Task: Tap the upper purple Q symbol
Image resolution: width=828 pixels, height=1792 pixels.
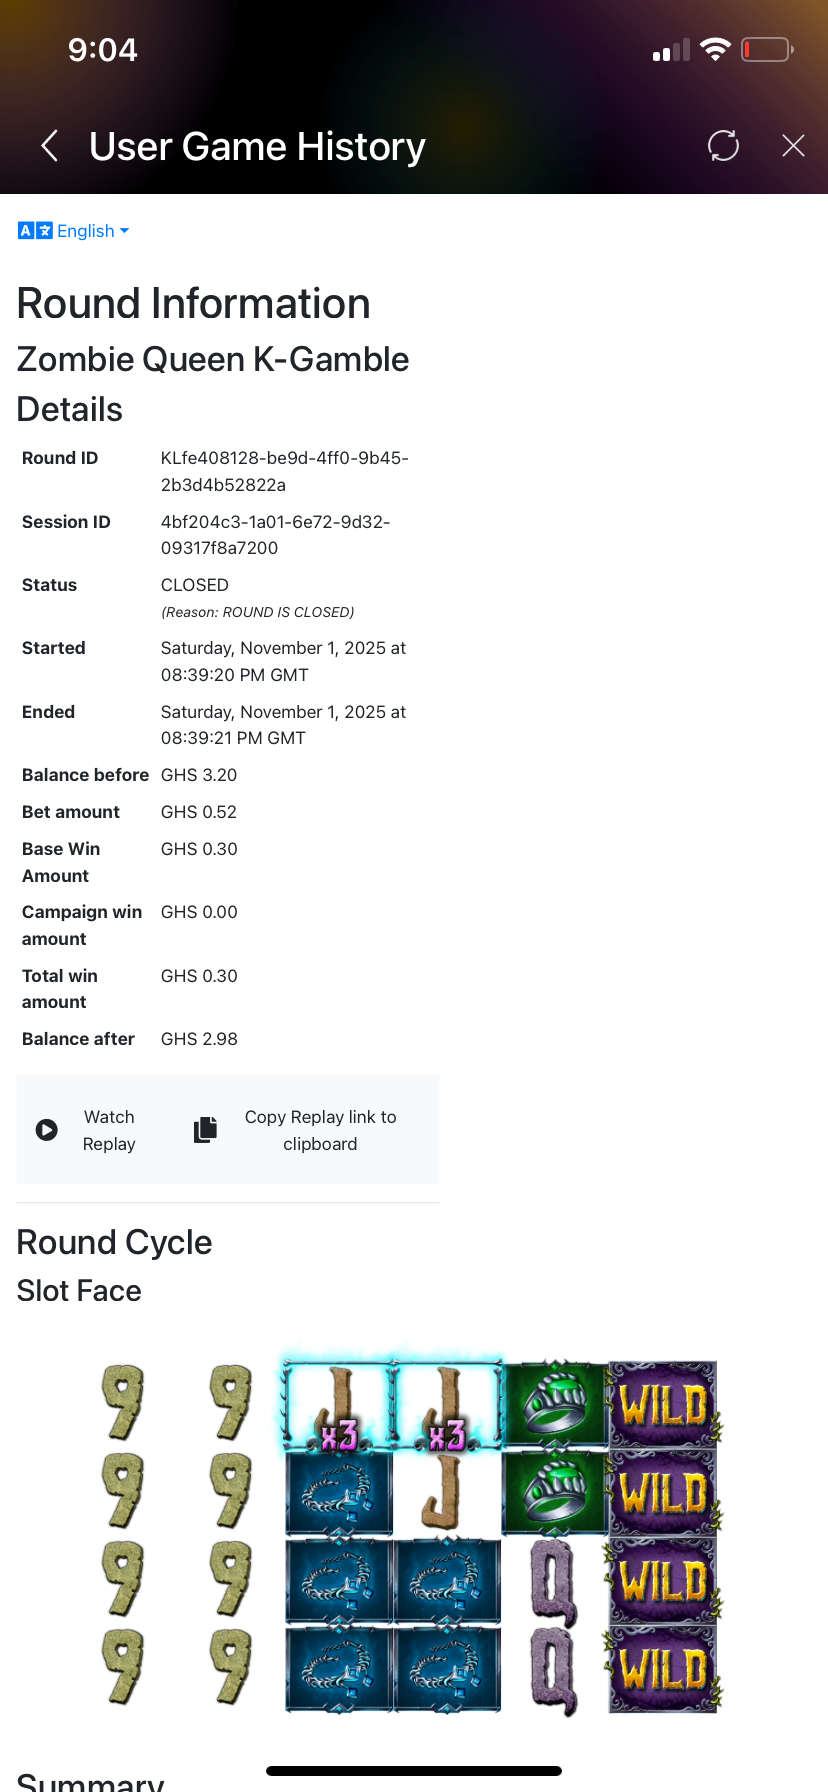Action: click(x=554, y=1582)
